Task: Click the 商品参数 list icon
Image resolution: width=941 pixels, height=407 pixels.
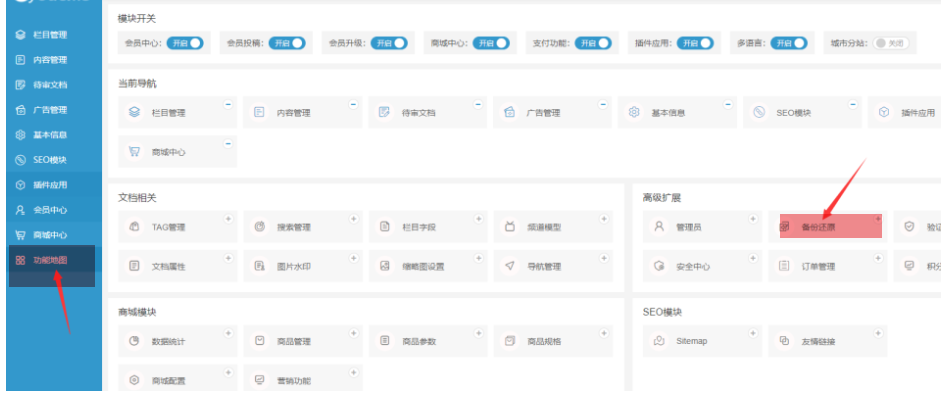Action: coord(385,341)
